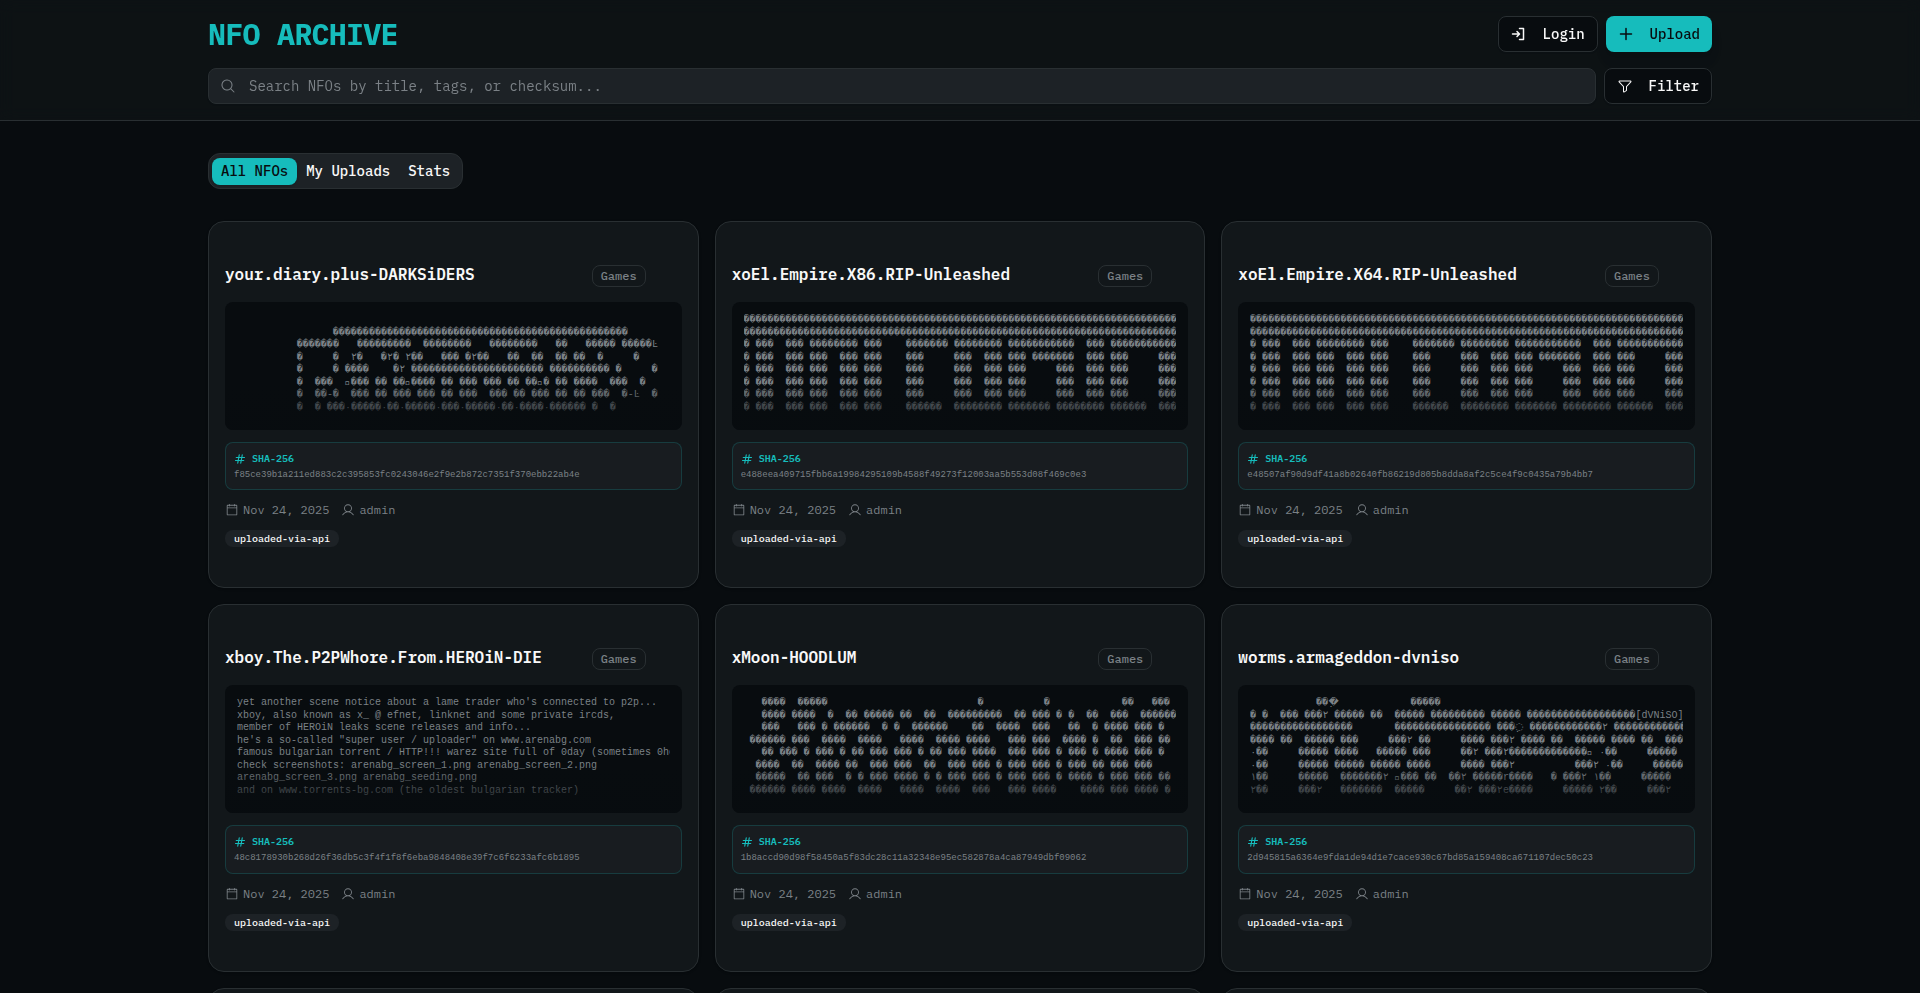
Task: Click the Games badge on xoEl.Empire.X64 card
Action: pyautogui.click(x=1631, y=276)
